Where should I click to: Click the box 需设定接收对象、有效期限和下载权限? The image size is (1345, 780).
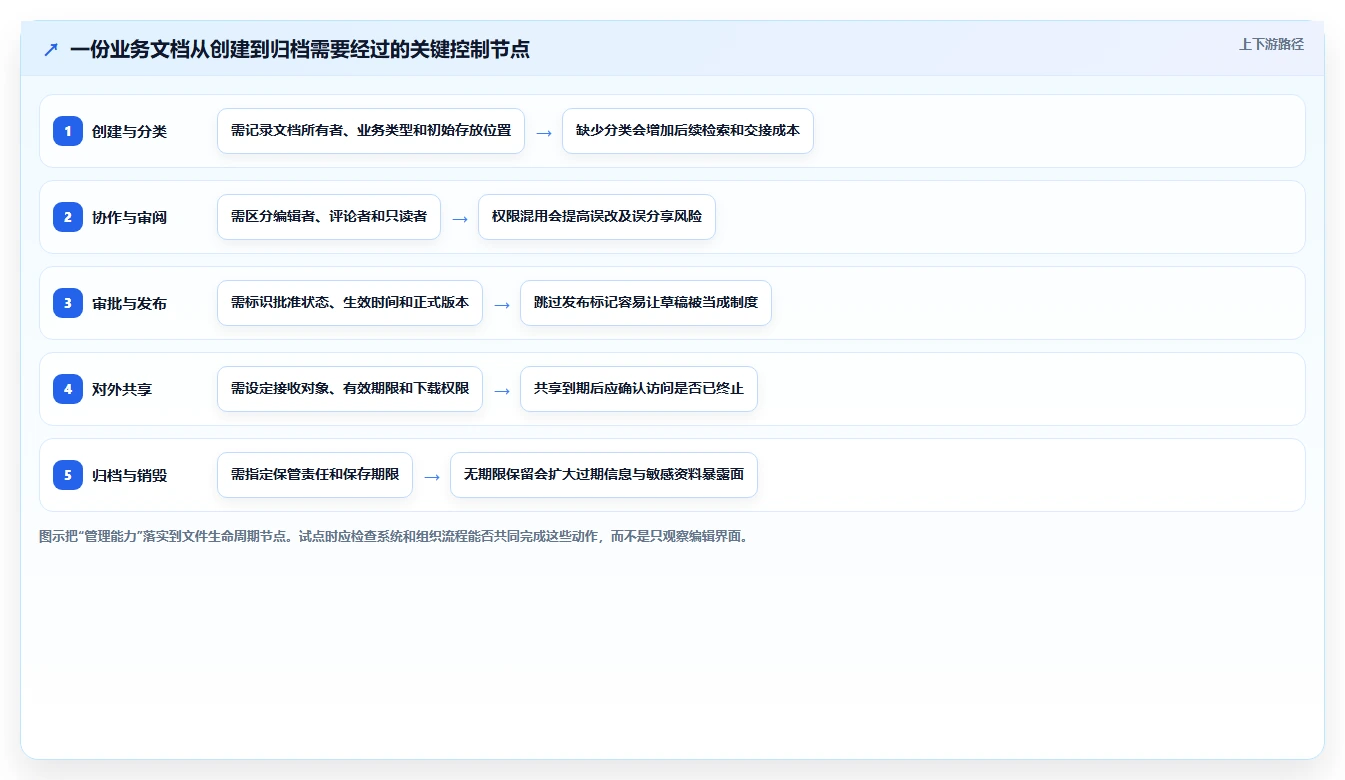(x=350, y=389)
